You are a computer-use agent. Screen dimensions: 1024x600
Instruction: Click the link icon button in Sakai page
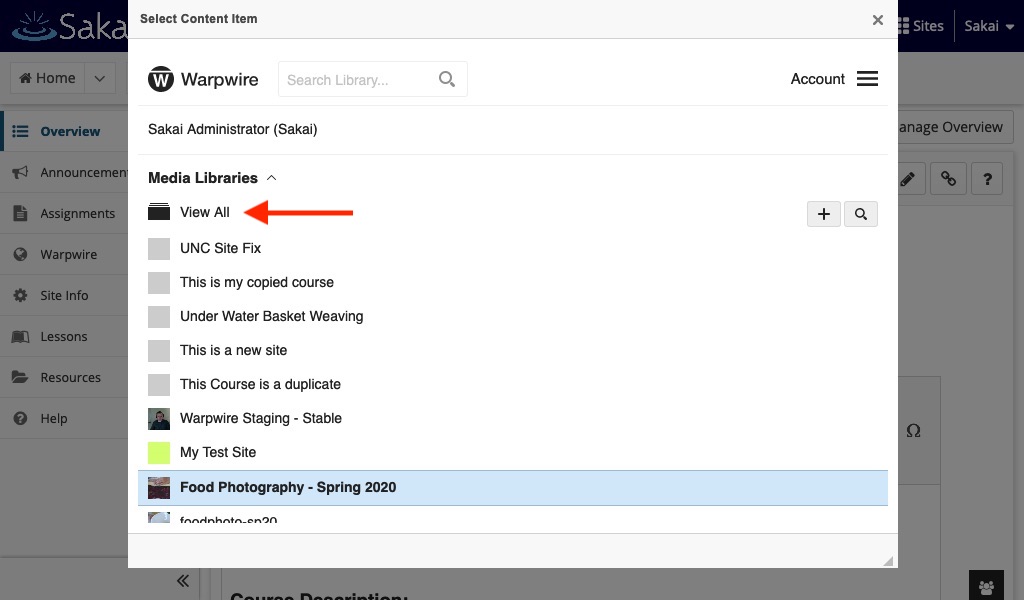[x=948, y=178]
